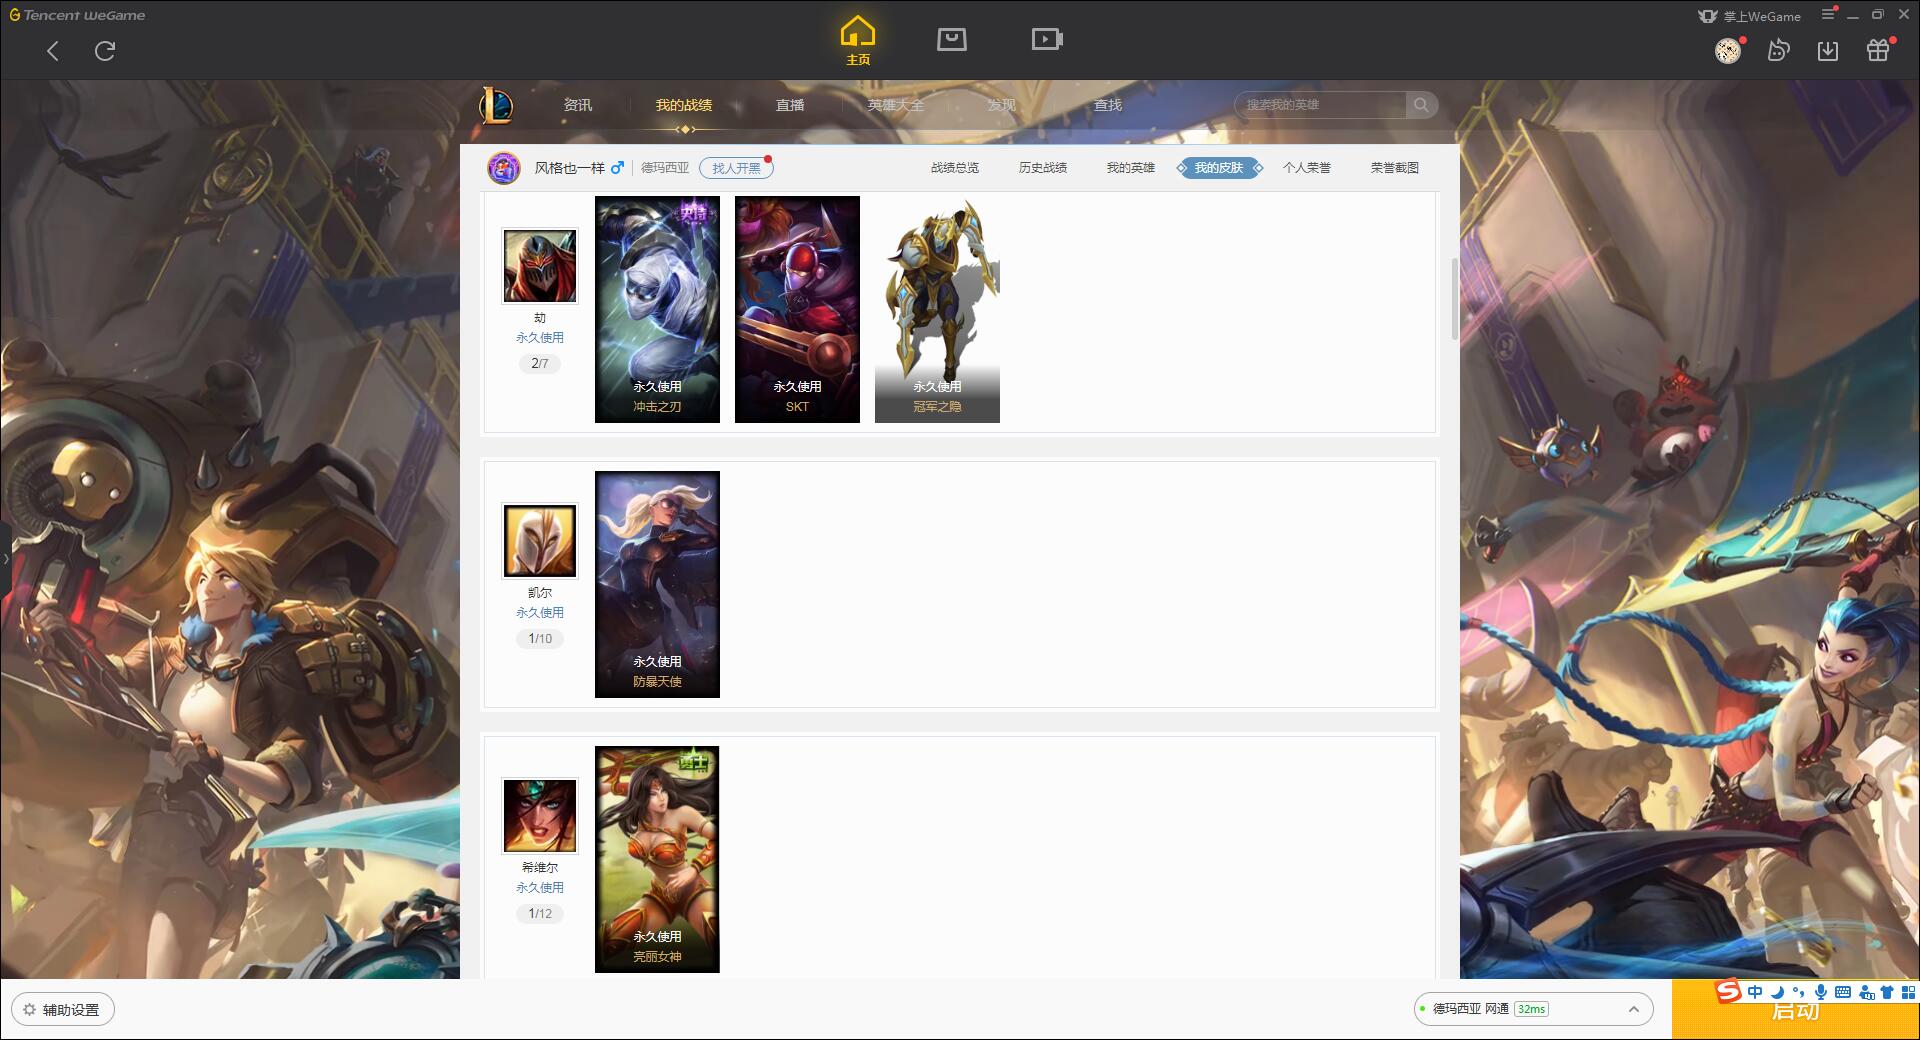This screenshot has width=1920, height=1040.
Task: Click the skin list vertical scrollbar
Action: click(1455, 298)
